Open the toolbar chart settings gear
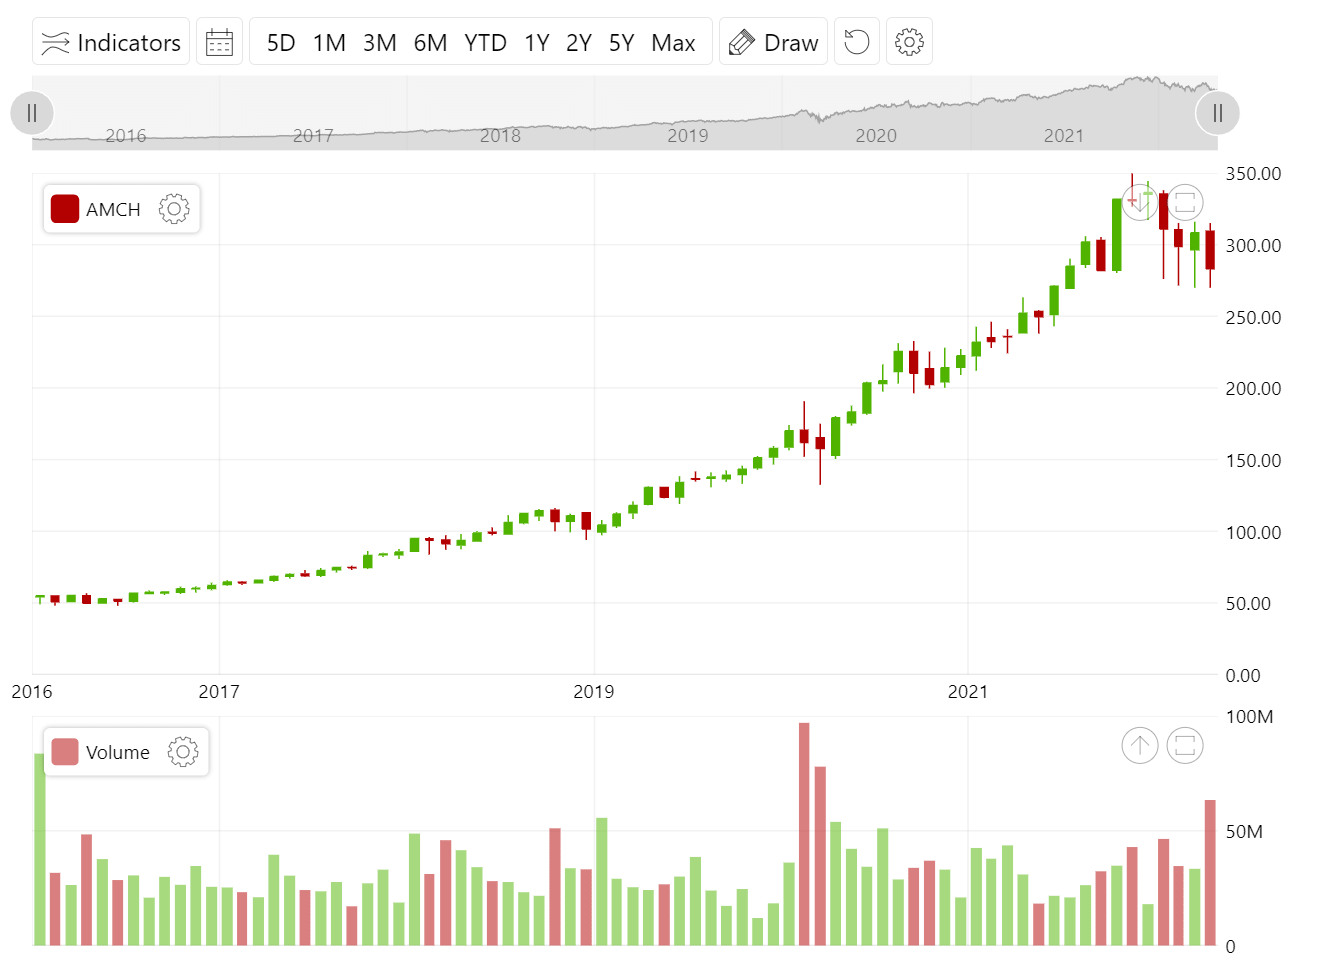 909,41
